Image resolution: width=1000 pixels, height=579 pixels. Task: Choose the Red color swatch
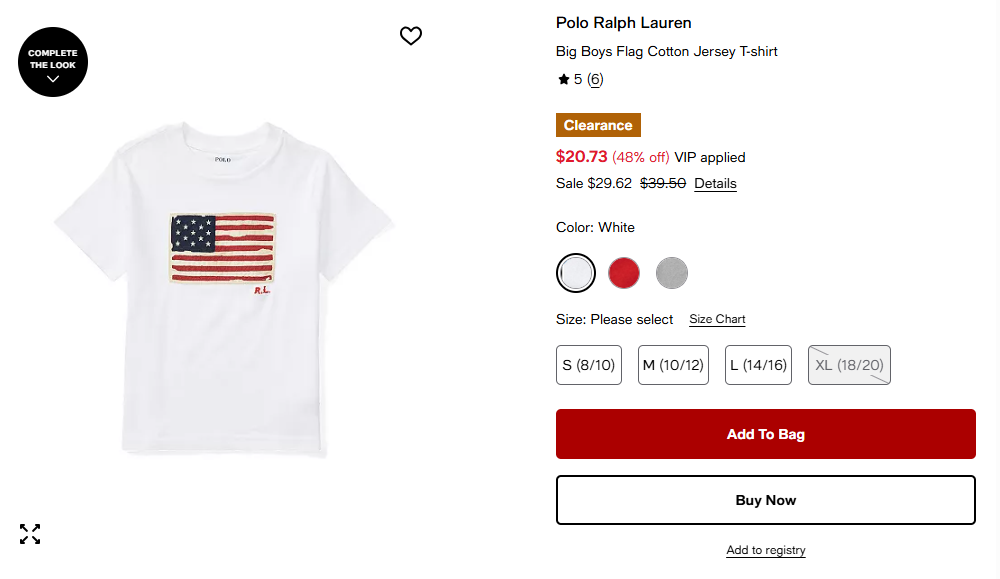pyautogui.click(x=624, y=273)
